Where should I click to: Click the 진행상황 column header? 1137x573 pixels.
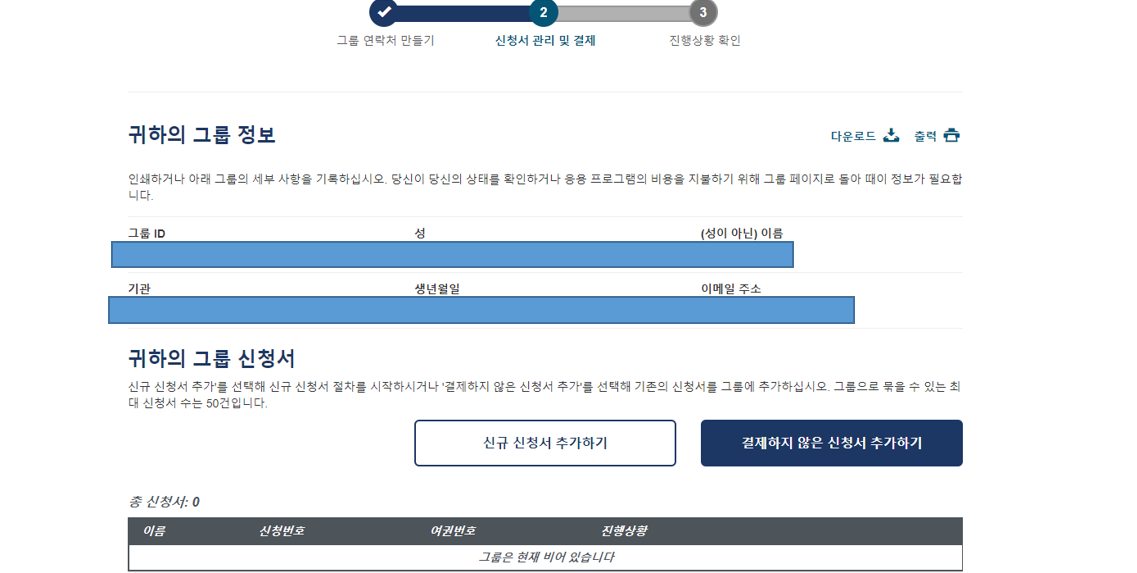pos(624,531)
